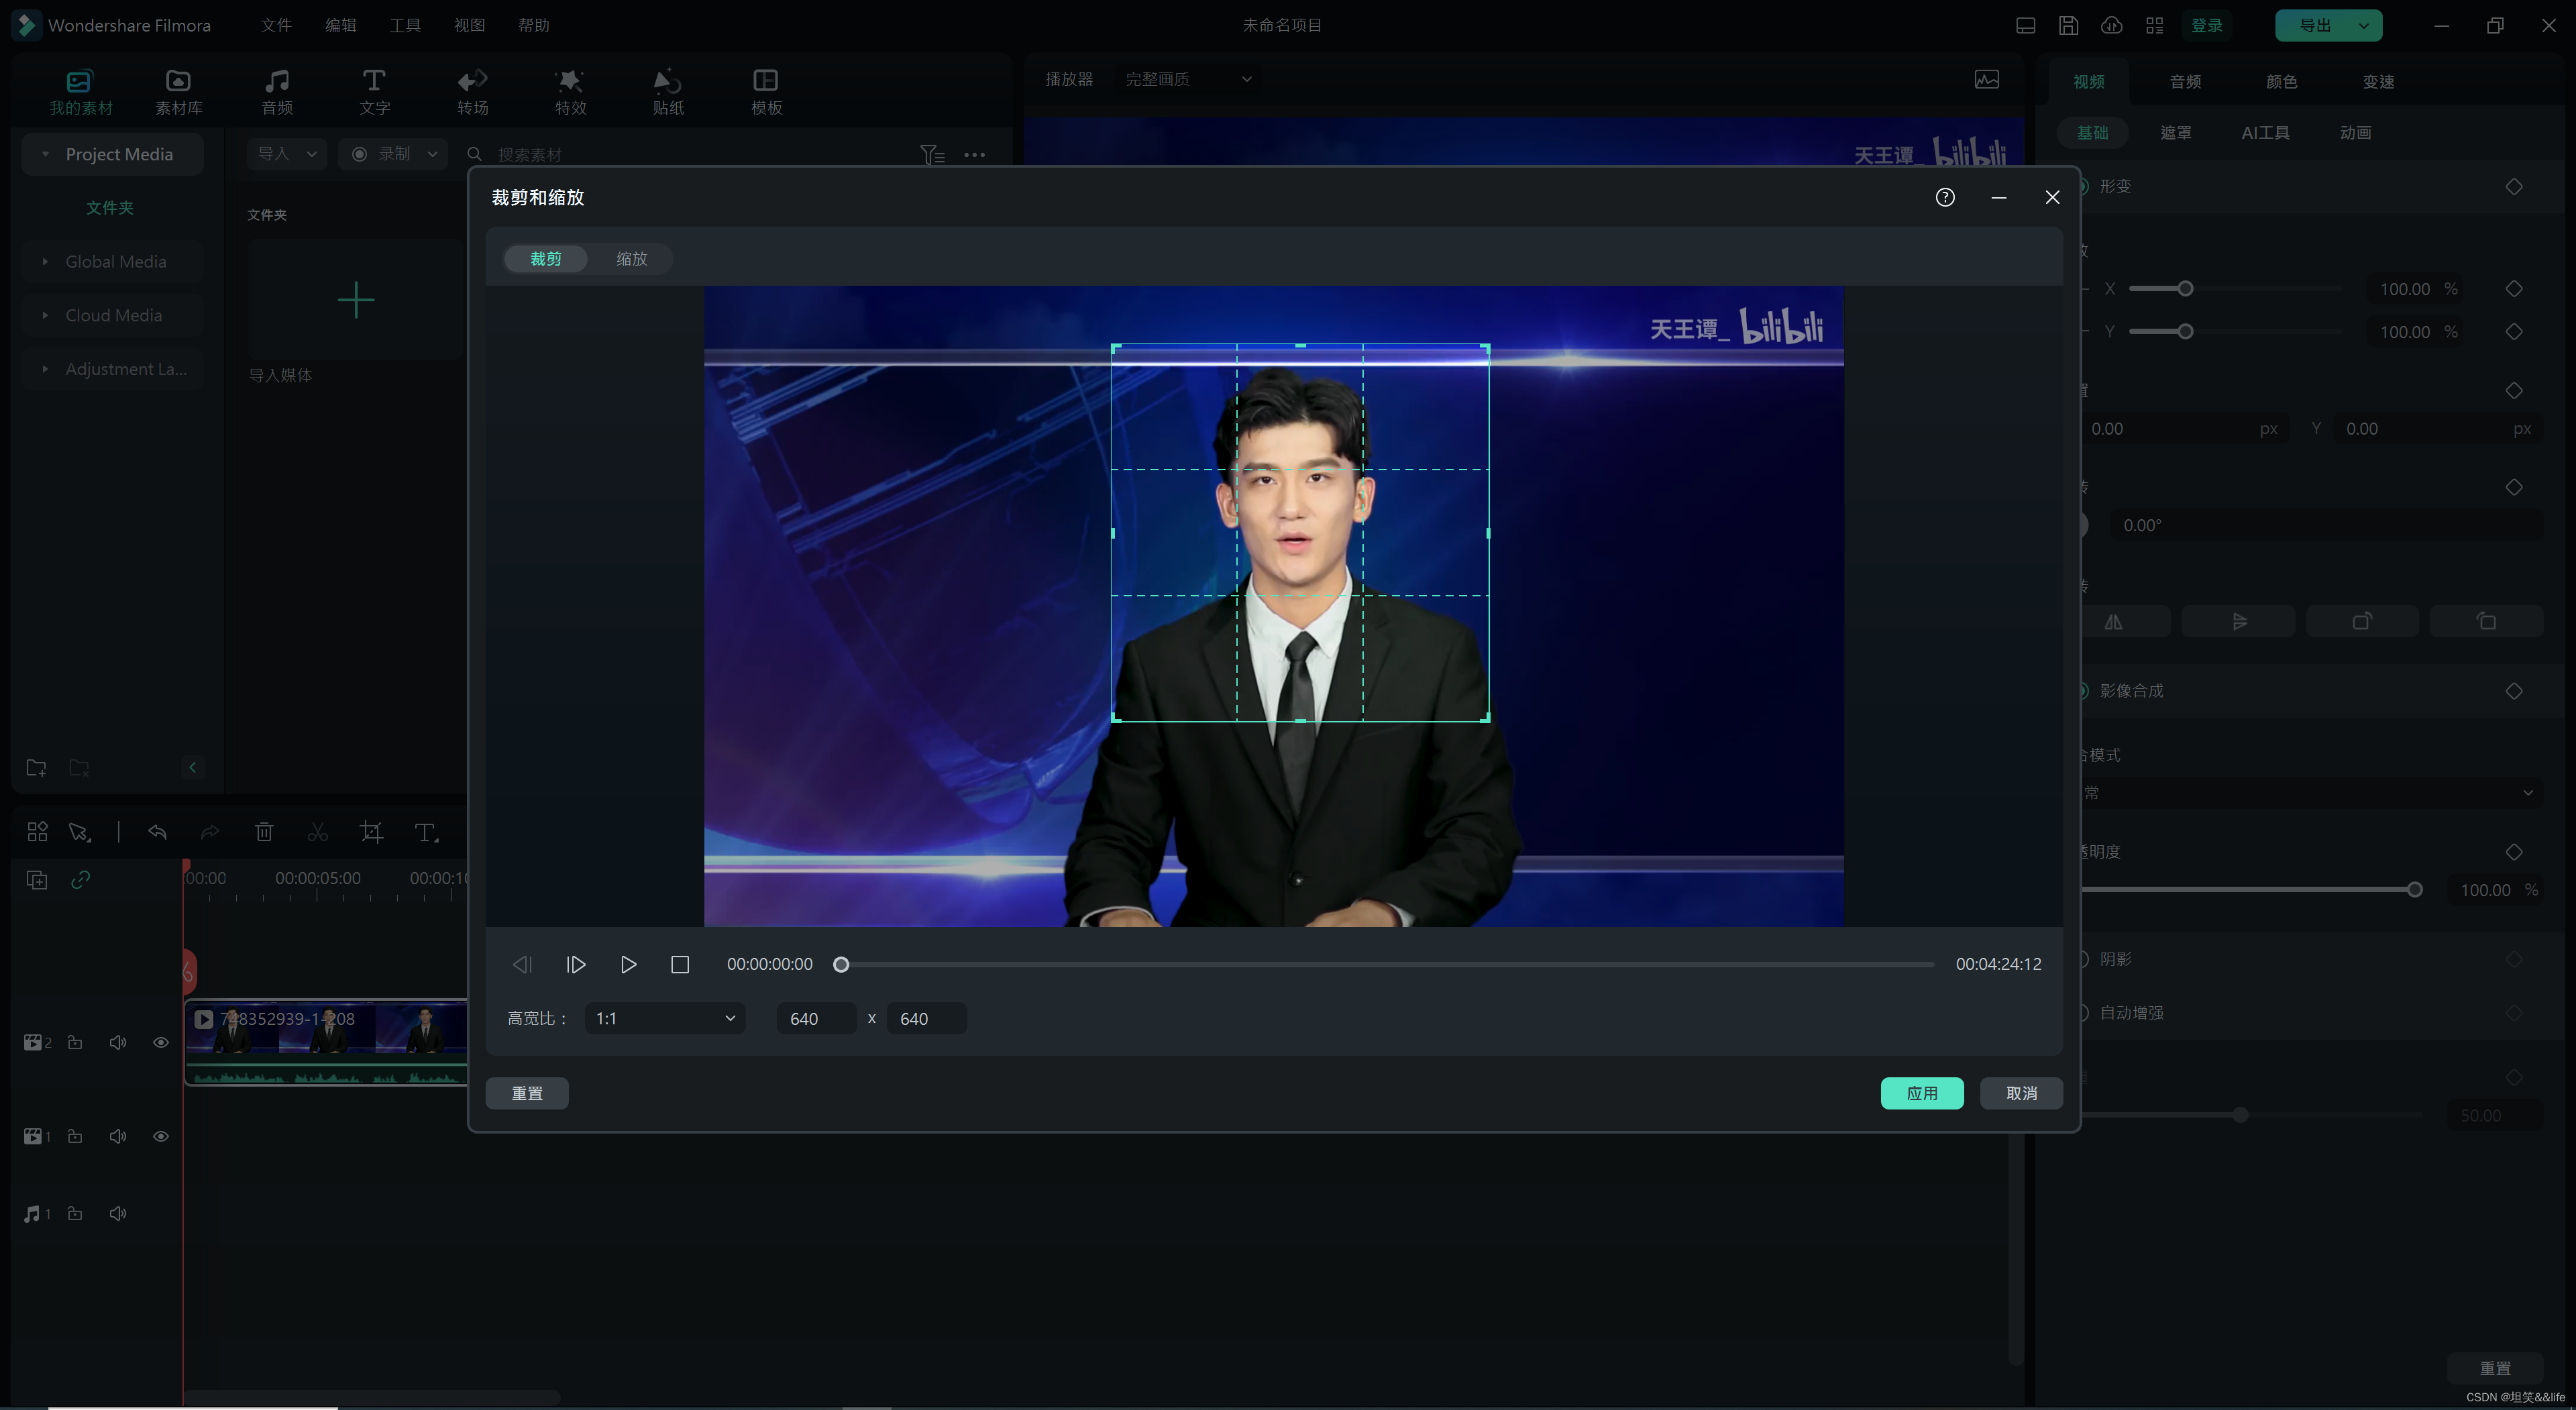Open the 音频 audio library
This screenshot has height=1410, width=2576.
[277, 92]
